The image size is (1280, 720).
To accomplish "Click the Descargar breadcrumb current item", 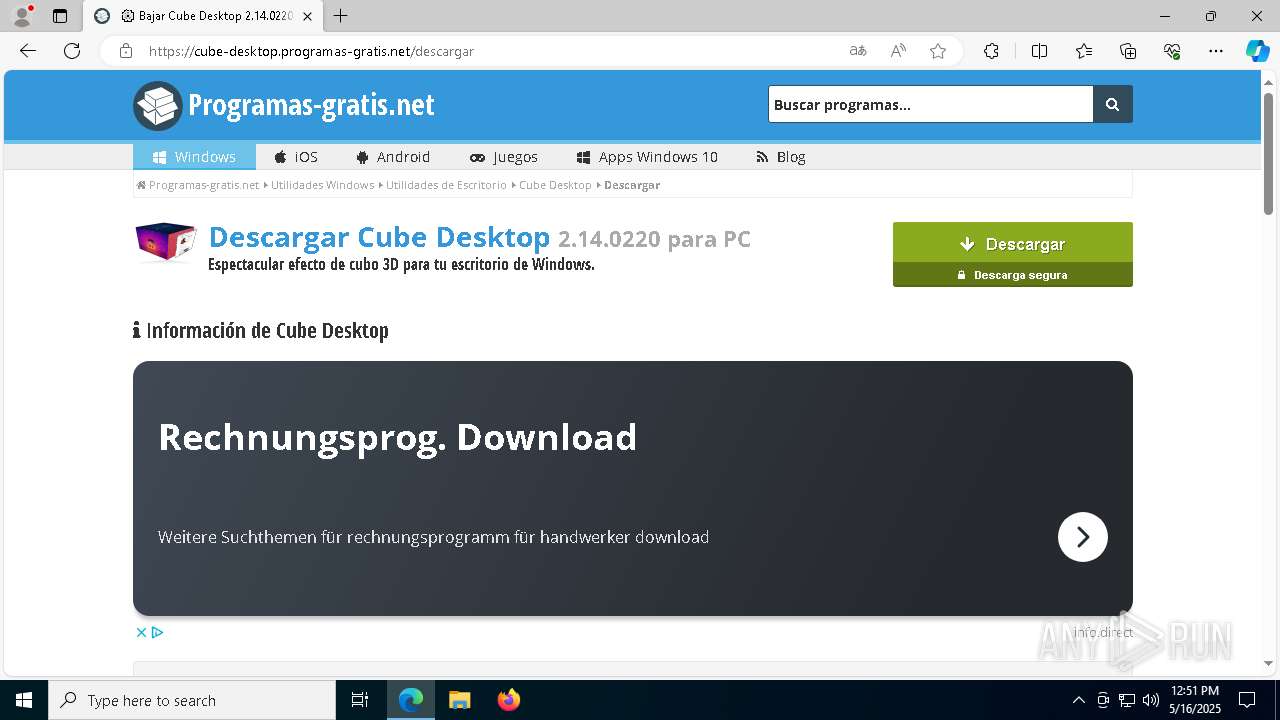I will coord(632,185).
